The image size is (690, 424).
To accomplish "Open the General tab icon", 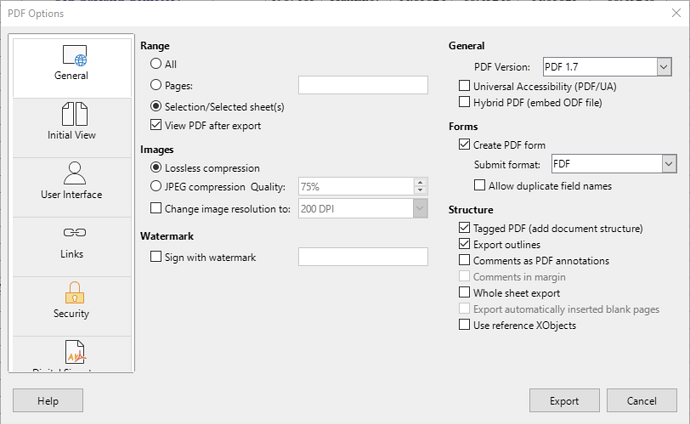I will 75,55.
